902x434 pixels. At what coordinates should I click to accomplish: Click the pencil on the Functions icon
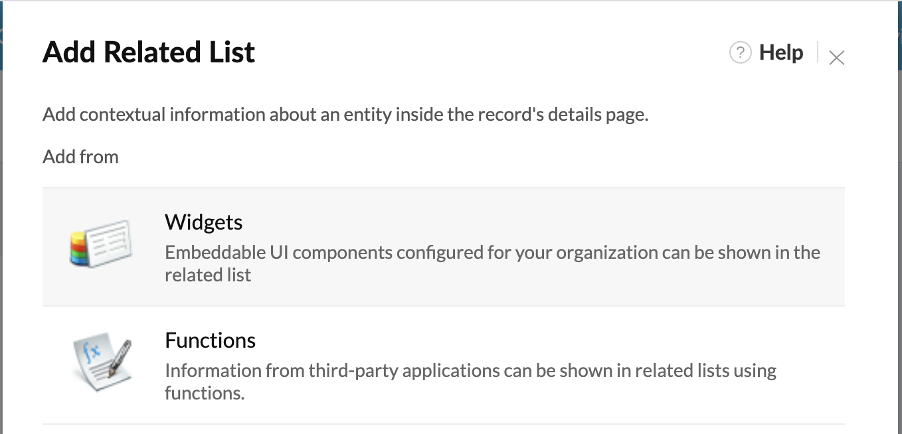pos(120,357)
